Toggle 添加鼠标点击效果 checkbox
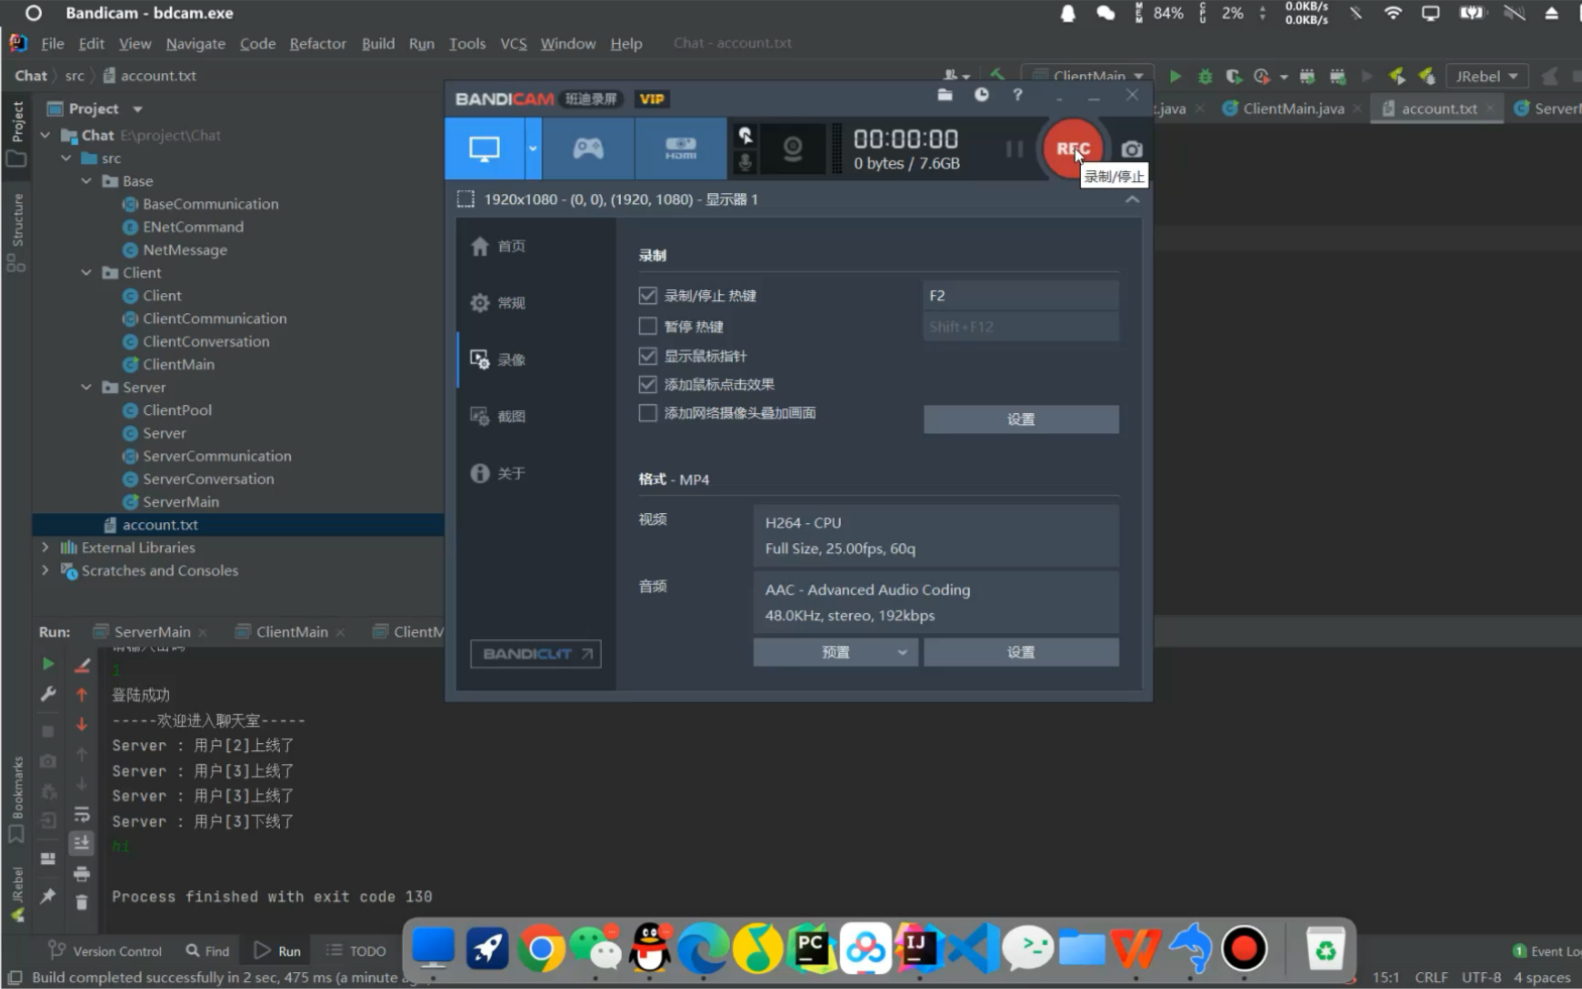1582x989 pixels. [648, 384]
